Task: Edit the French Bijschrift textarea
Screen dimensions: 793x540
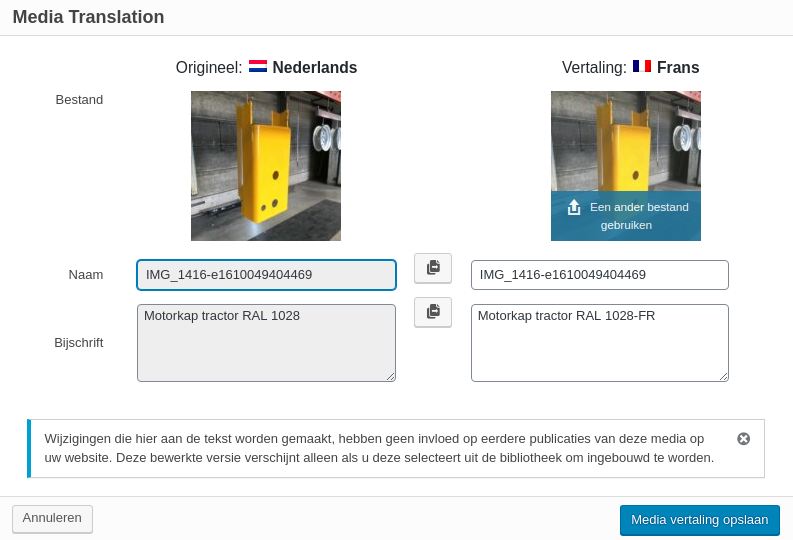Action: (x=599, y=343)
